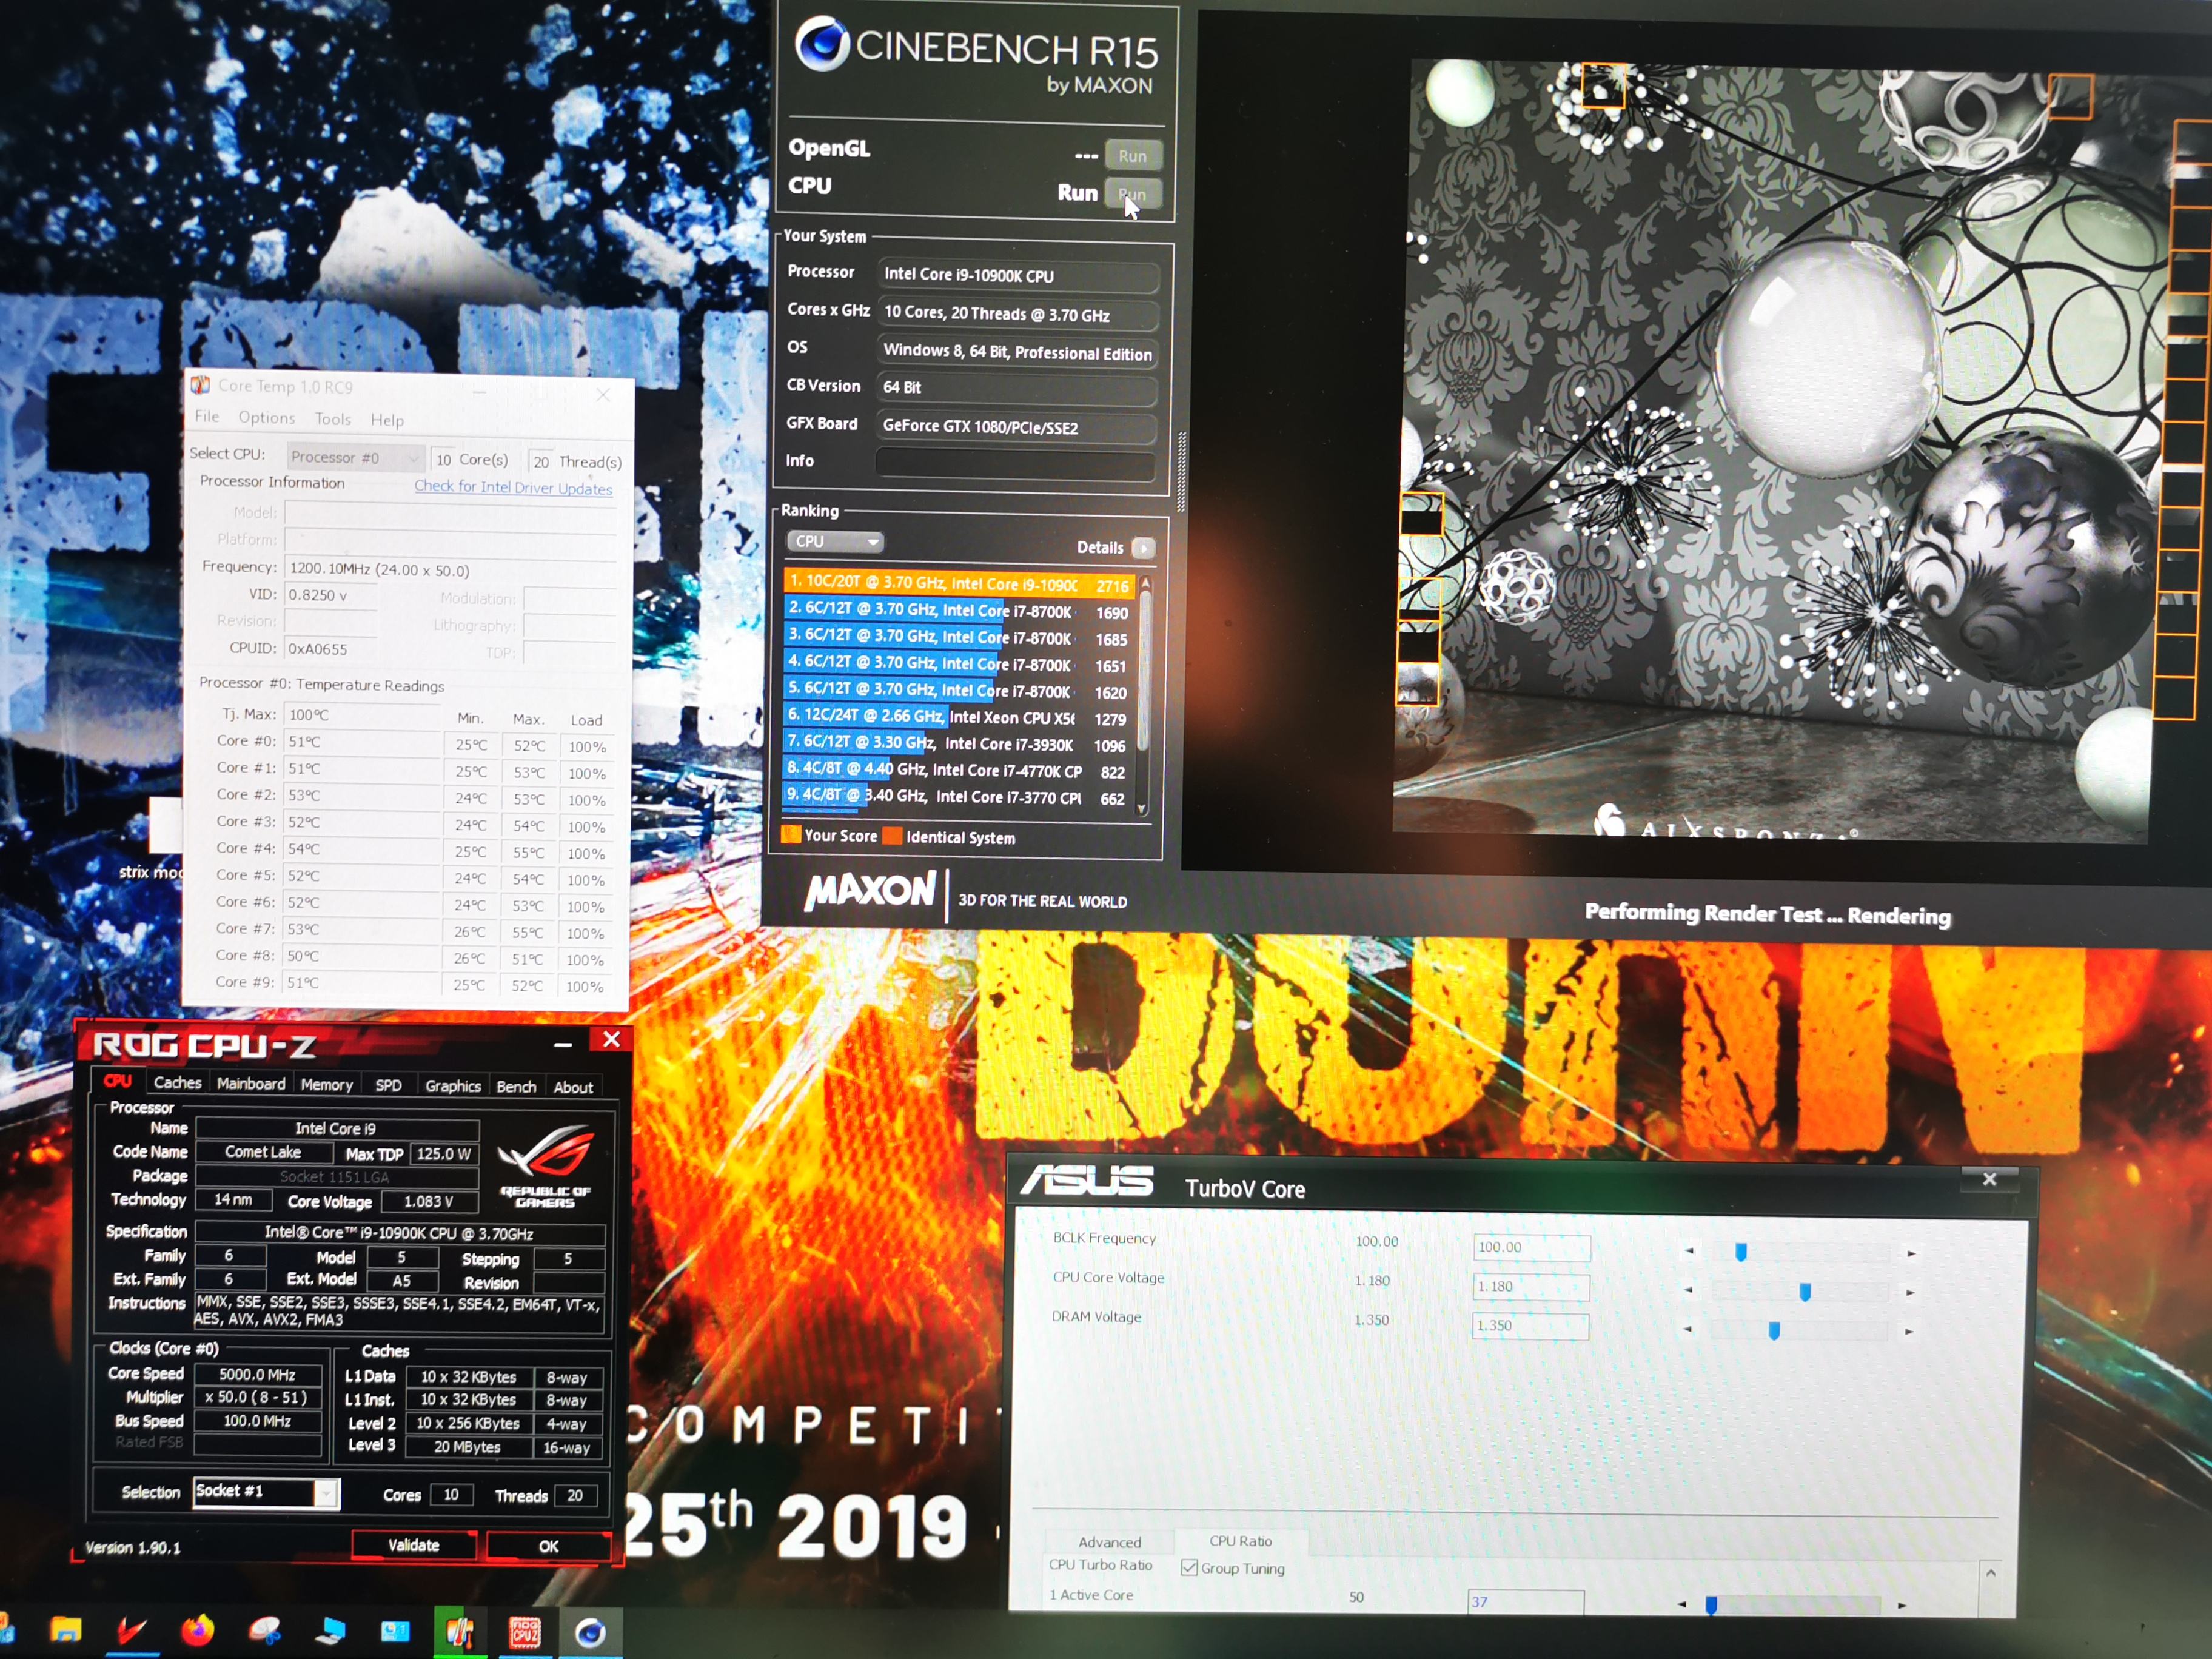
Task: Click OK in ROG CPU-Z
Action: tap(548, 1546)
